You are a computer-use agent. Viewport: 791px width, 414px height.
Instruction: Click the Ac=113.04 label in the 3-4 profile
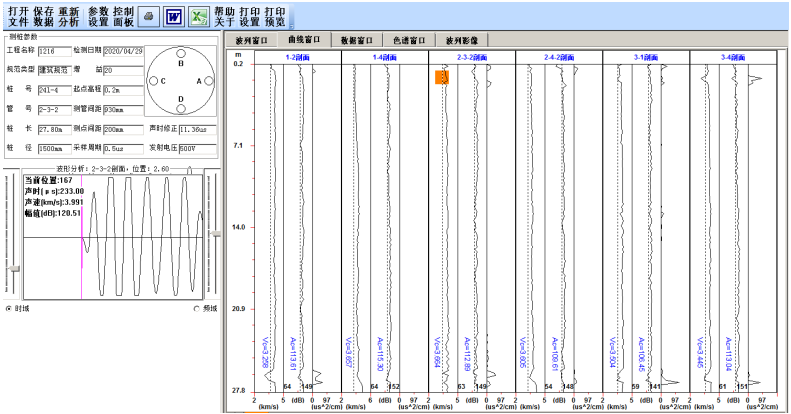[x=728, y=354]
